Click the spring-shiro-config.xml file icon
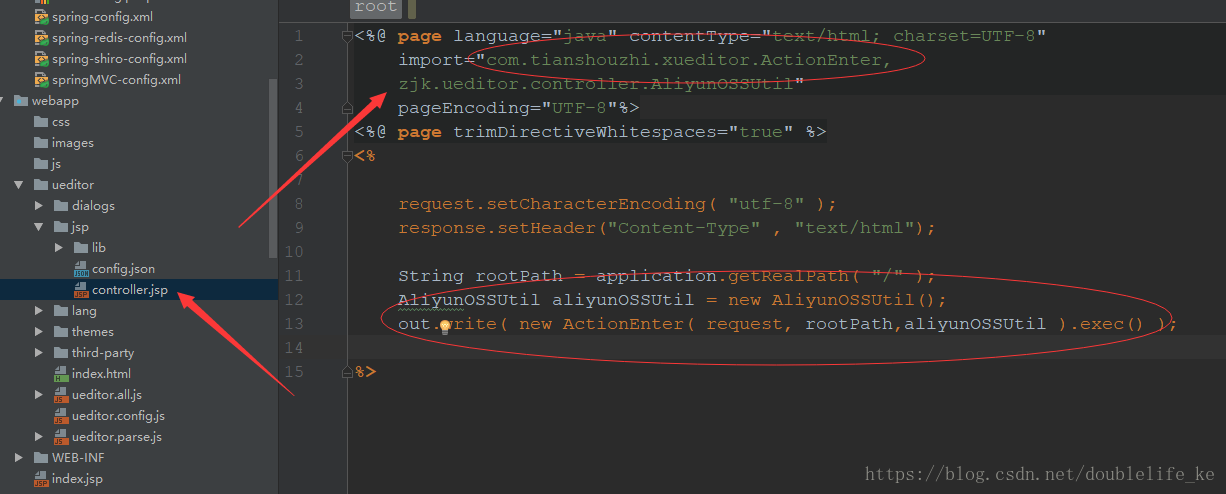This screenshot has width=1226, height=494. [x=41, y=59]
